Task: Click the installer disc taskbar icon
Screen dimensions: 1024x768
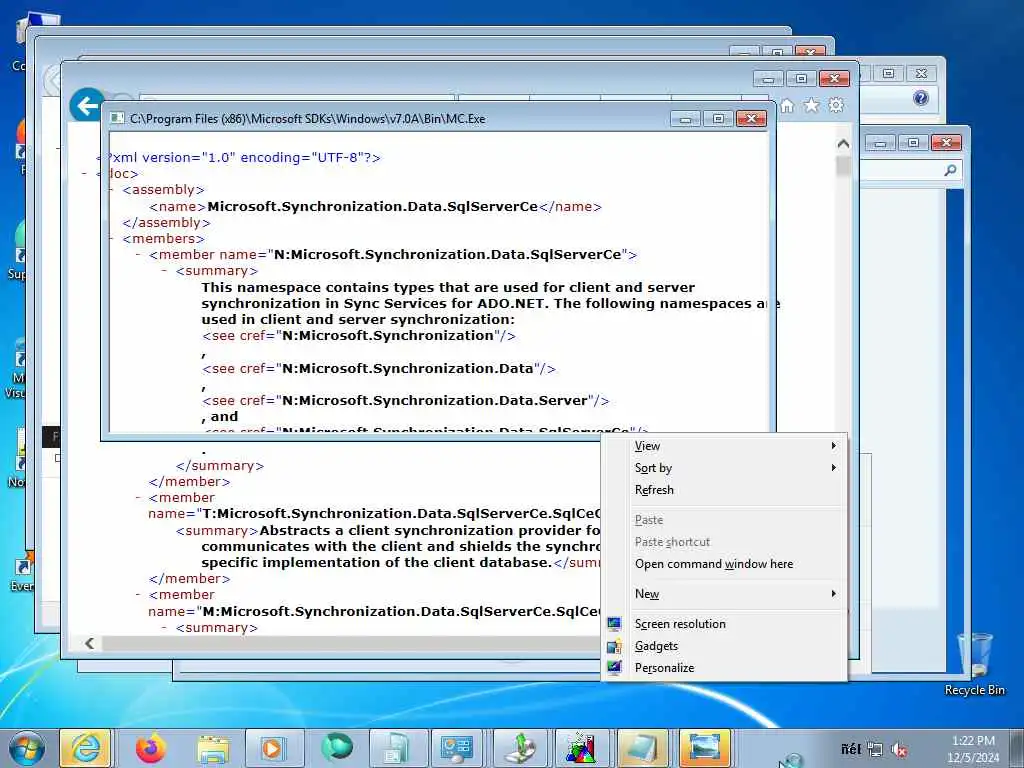Action: 520,748
